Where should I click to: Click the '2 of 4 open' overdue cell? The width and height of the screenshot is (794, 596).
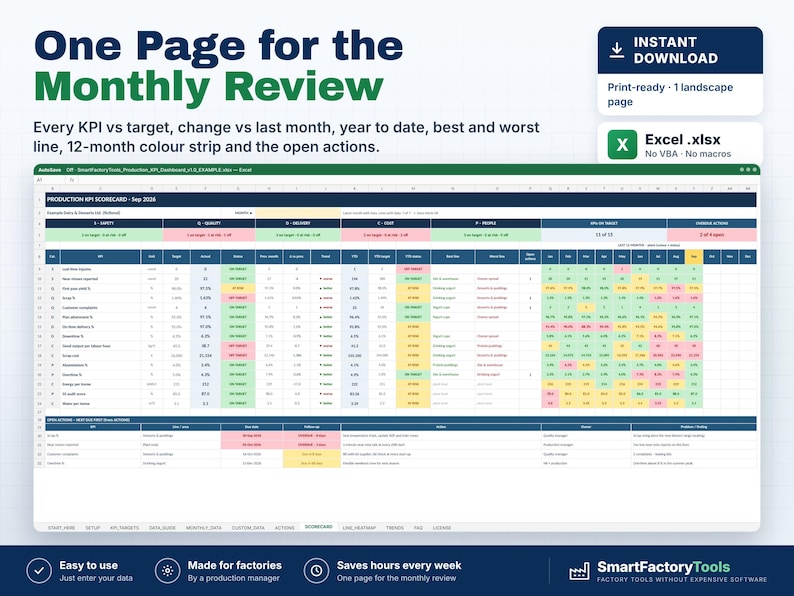(712, 235)
